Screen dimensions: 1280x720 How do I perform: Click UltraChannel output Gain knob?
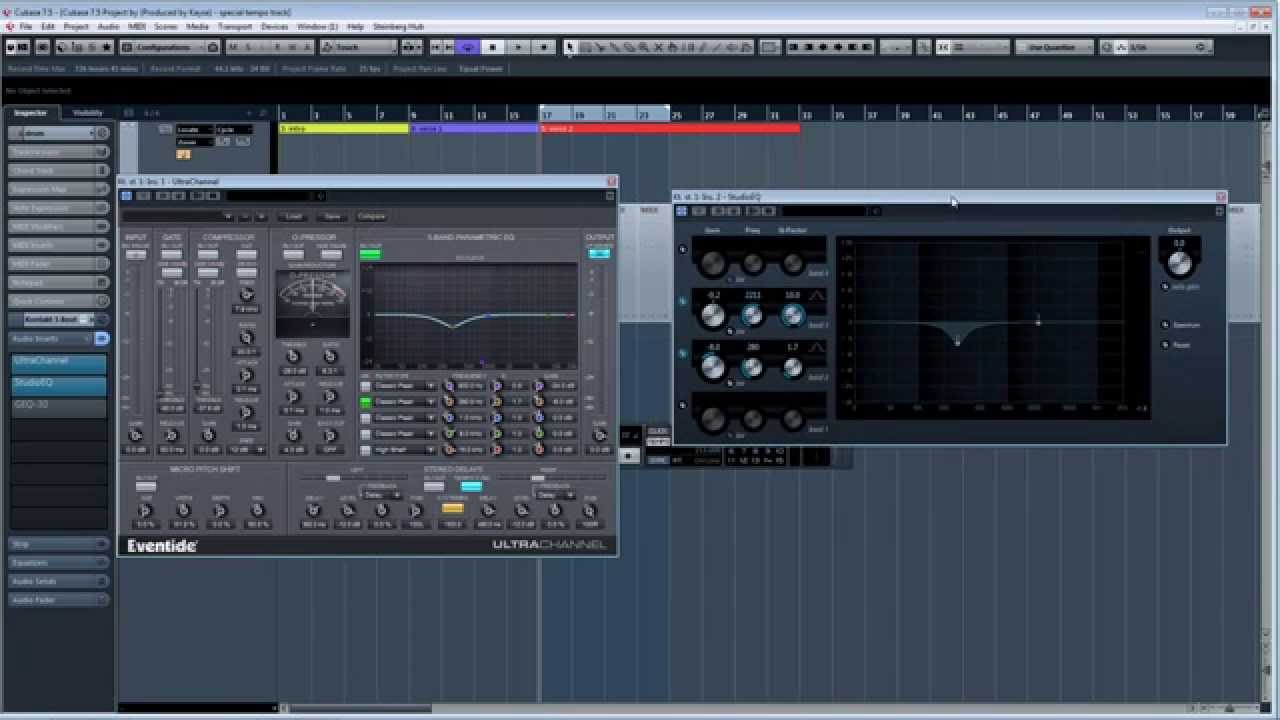tap(599, 435)
